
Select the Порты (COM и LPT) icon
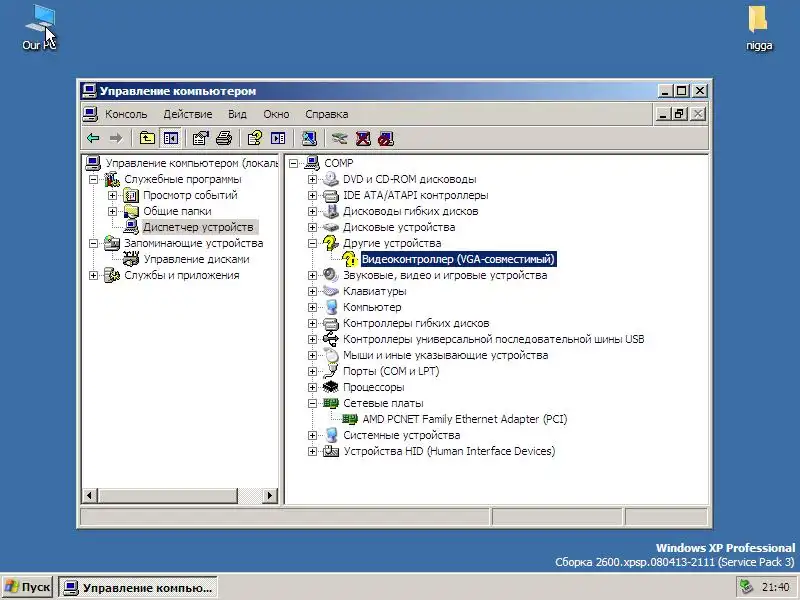click(x=331, y=371)
